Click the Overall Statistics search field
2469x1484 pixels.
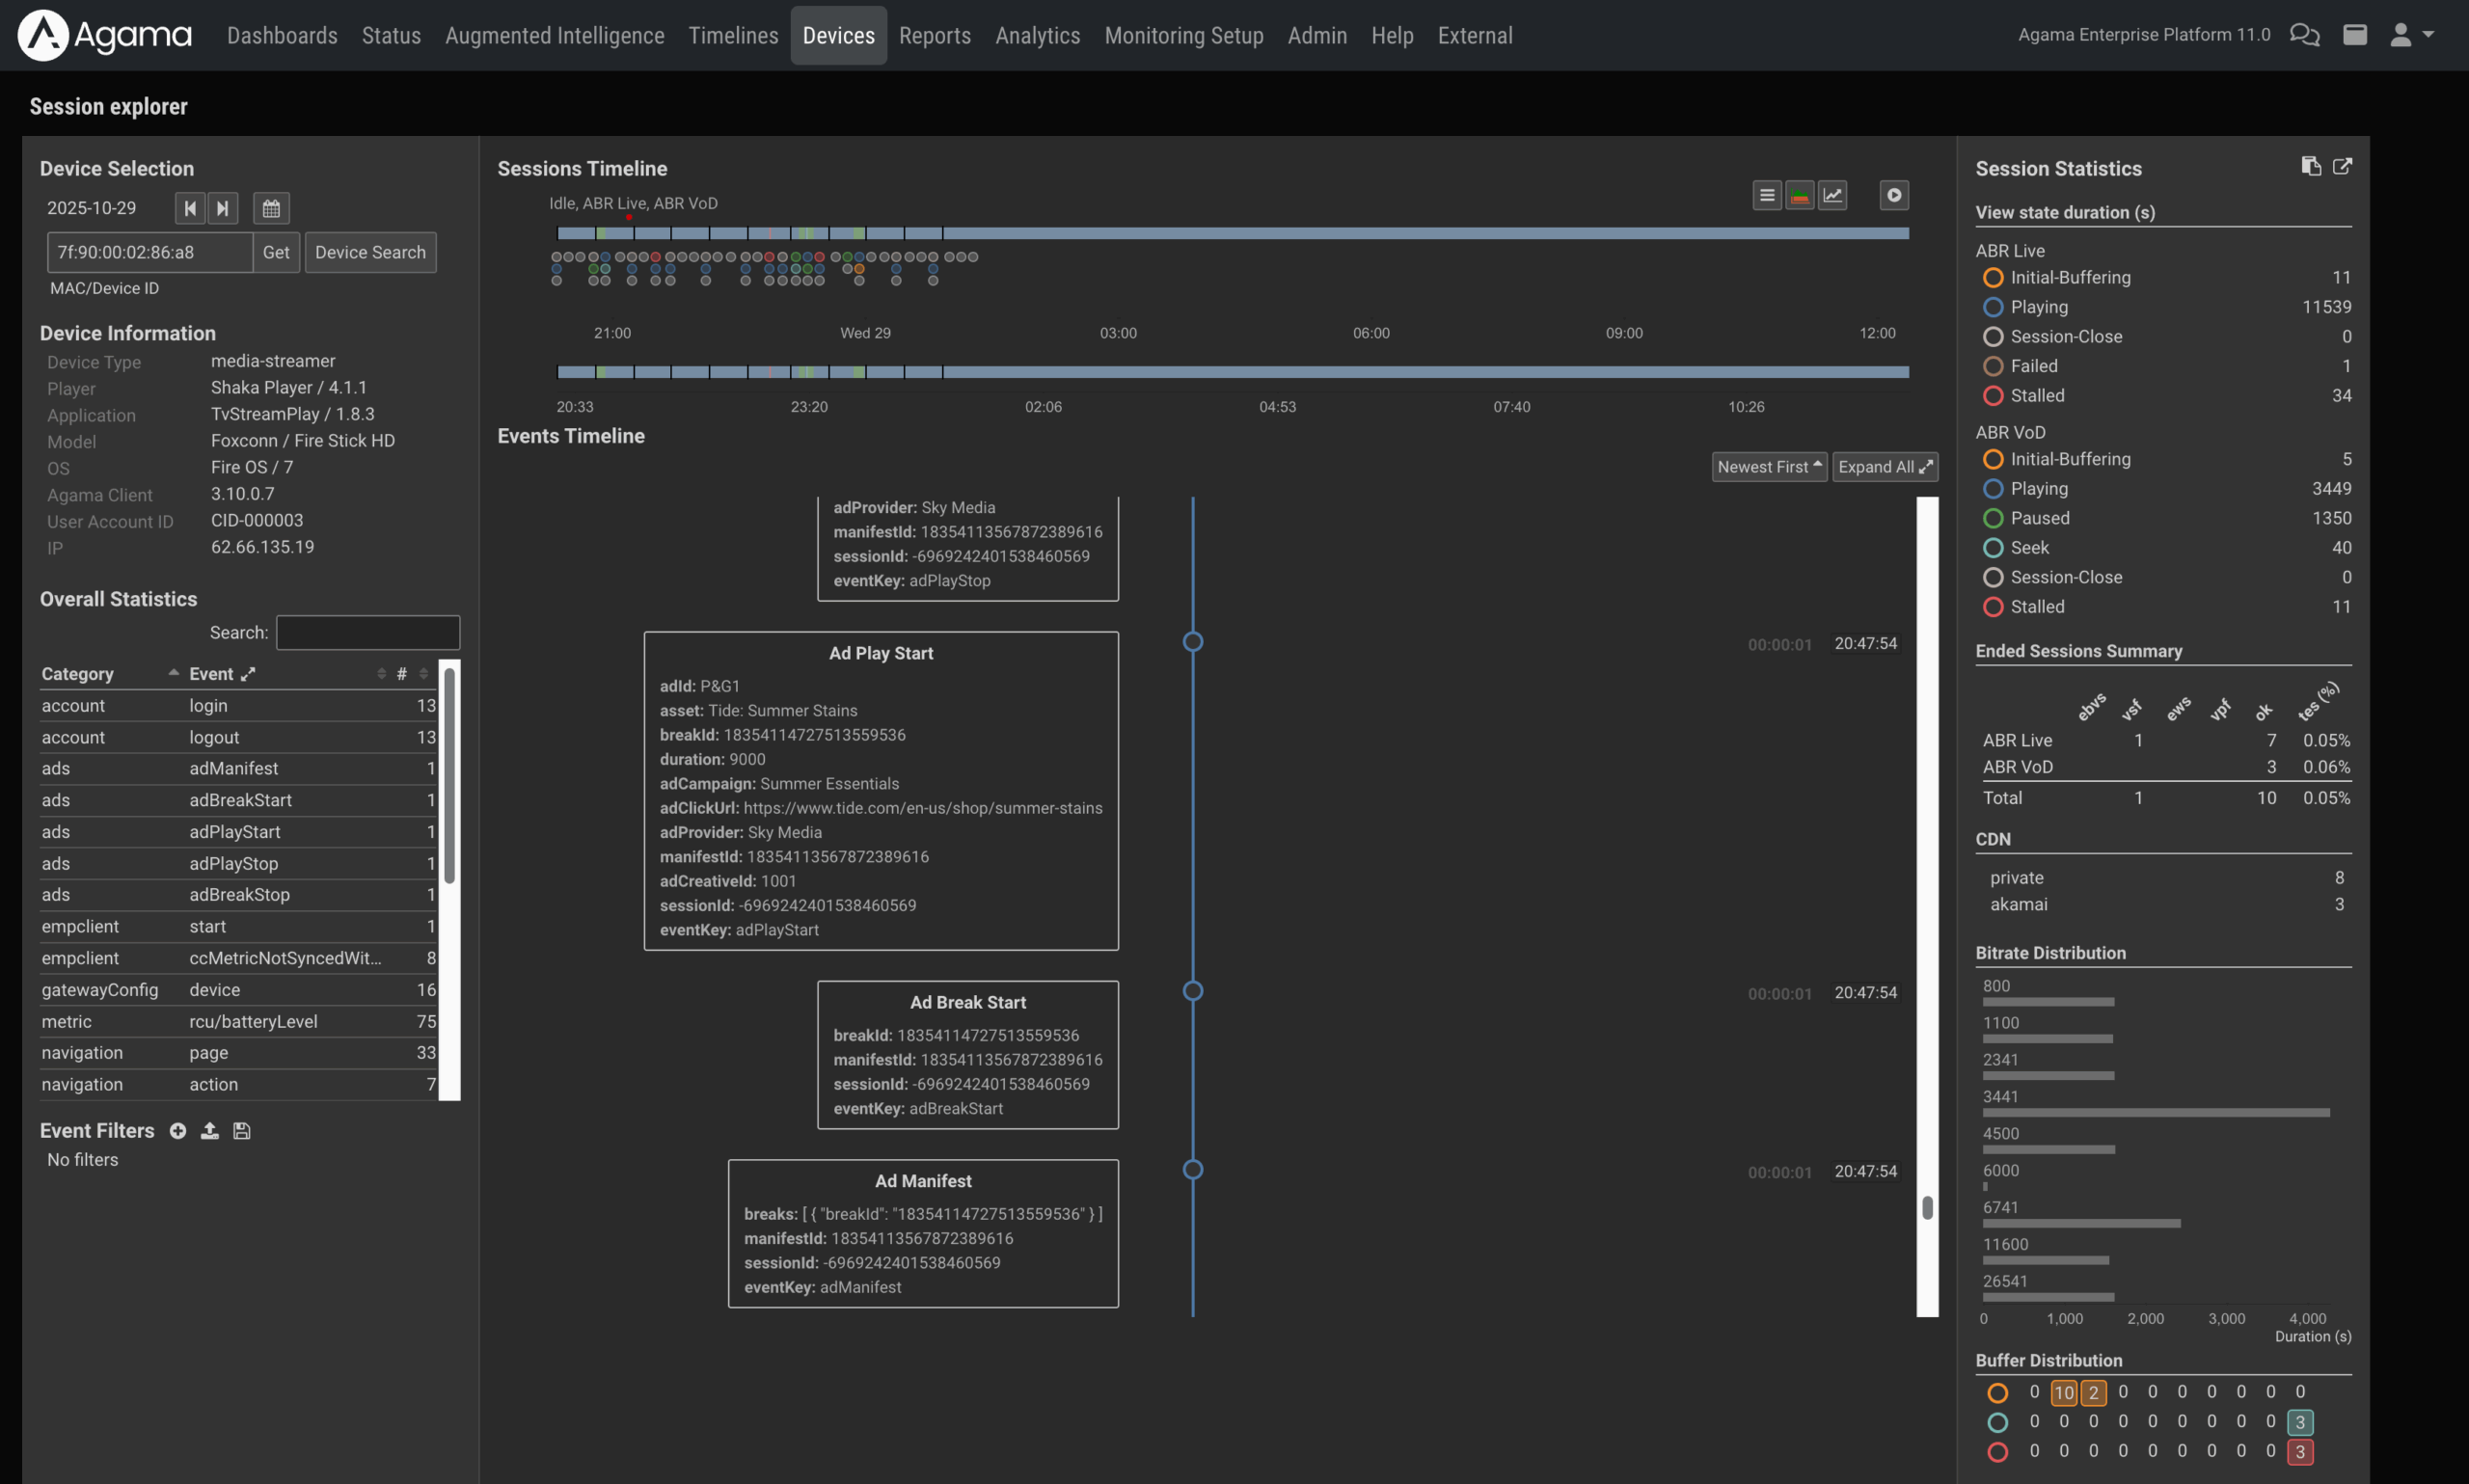click(368, 633)
